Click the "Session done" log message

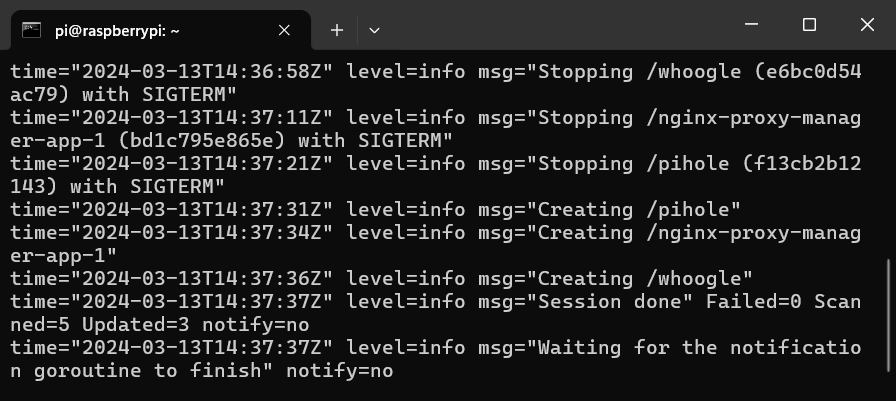pos(610,302)
